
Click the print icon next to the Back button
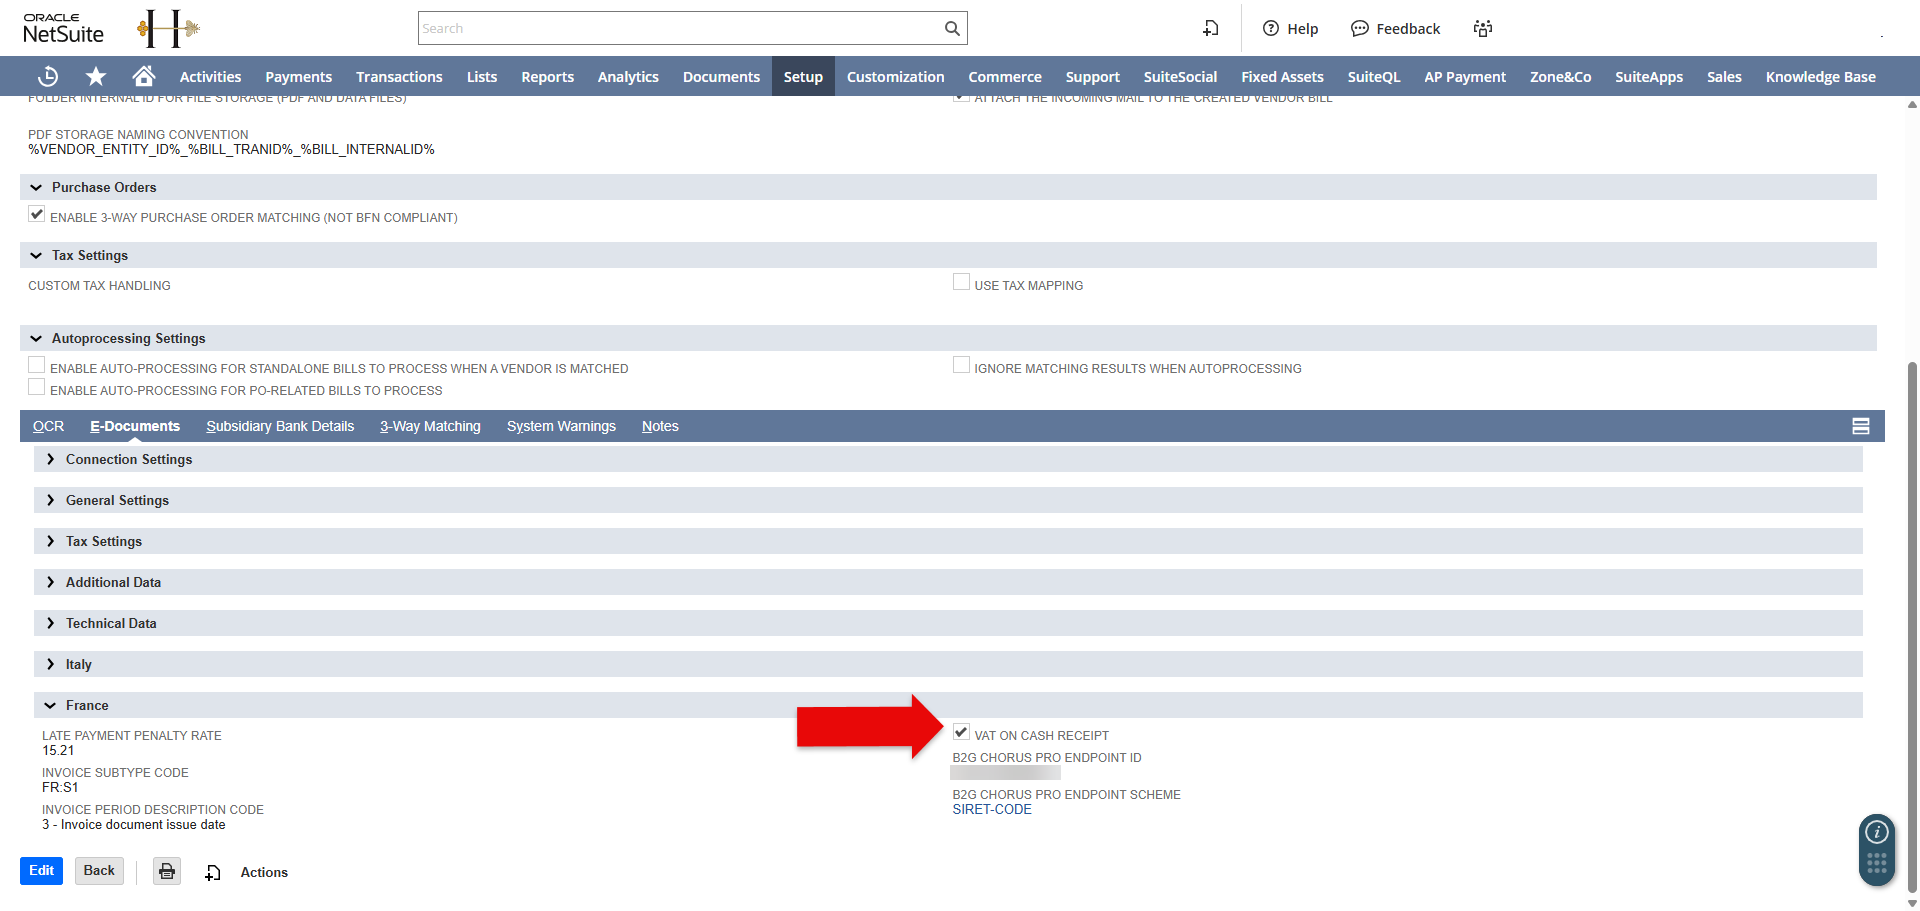[167, 871]
